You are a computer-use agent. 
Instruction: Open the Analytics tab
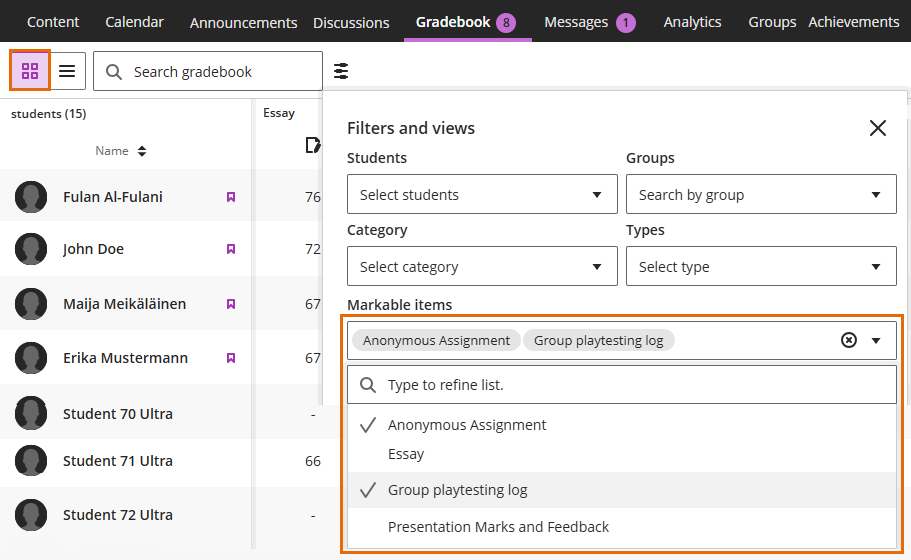click(x=693, y=22)
